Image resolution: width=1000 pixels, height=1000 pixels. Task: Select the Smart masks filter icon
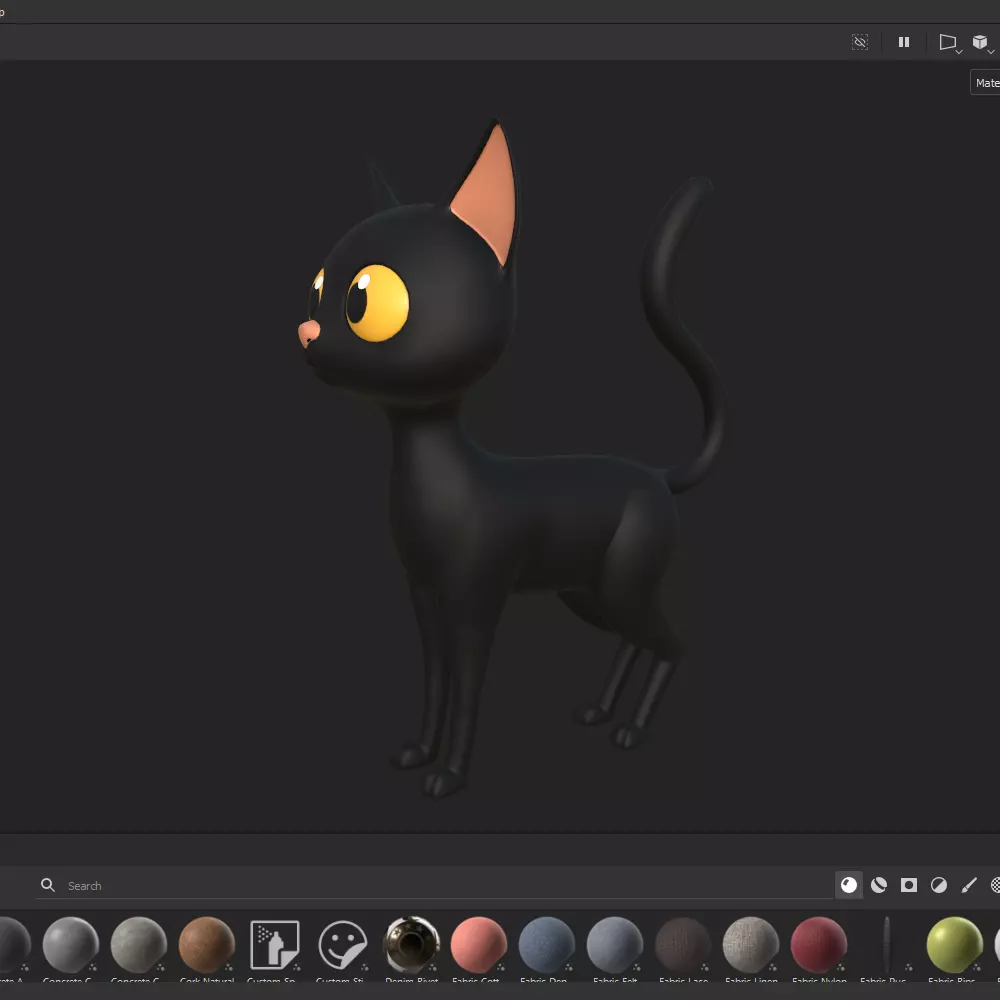(909, 885)
